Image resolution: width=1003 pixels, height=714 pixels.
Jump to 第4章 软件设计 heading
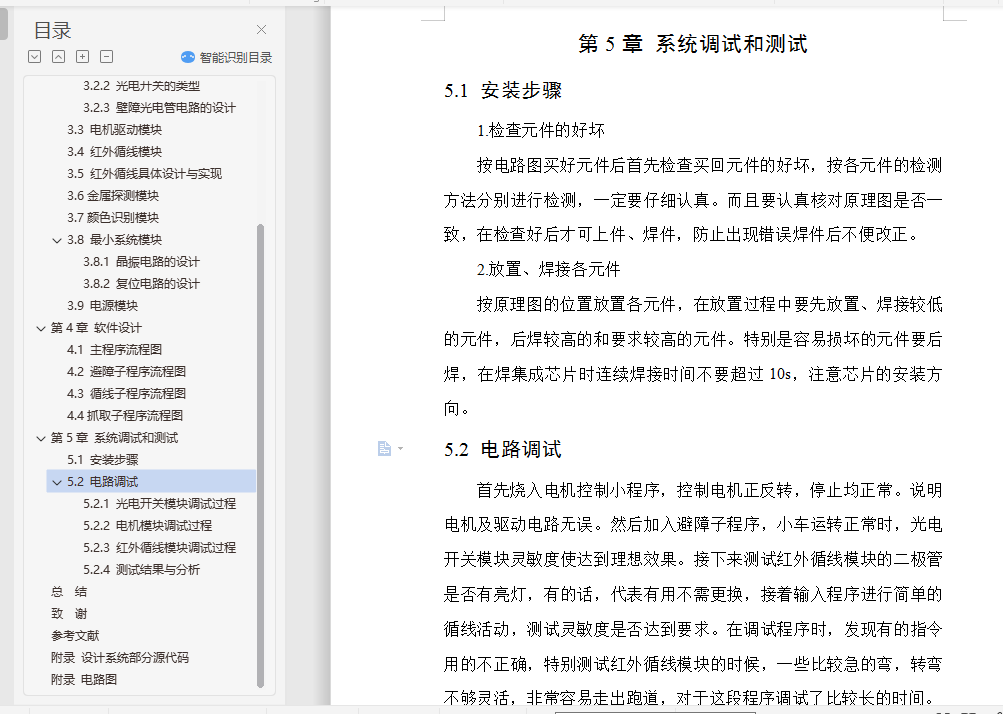96,328
